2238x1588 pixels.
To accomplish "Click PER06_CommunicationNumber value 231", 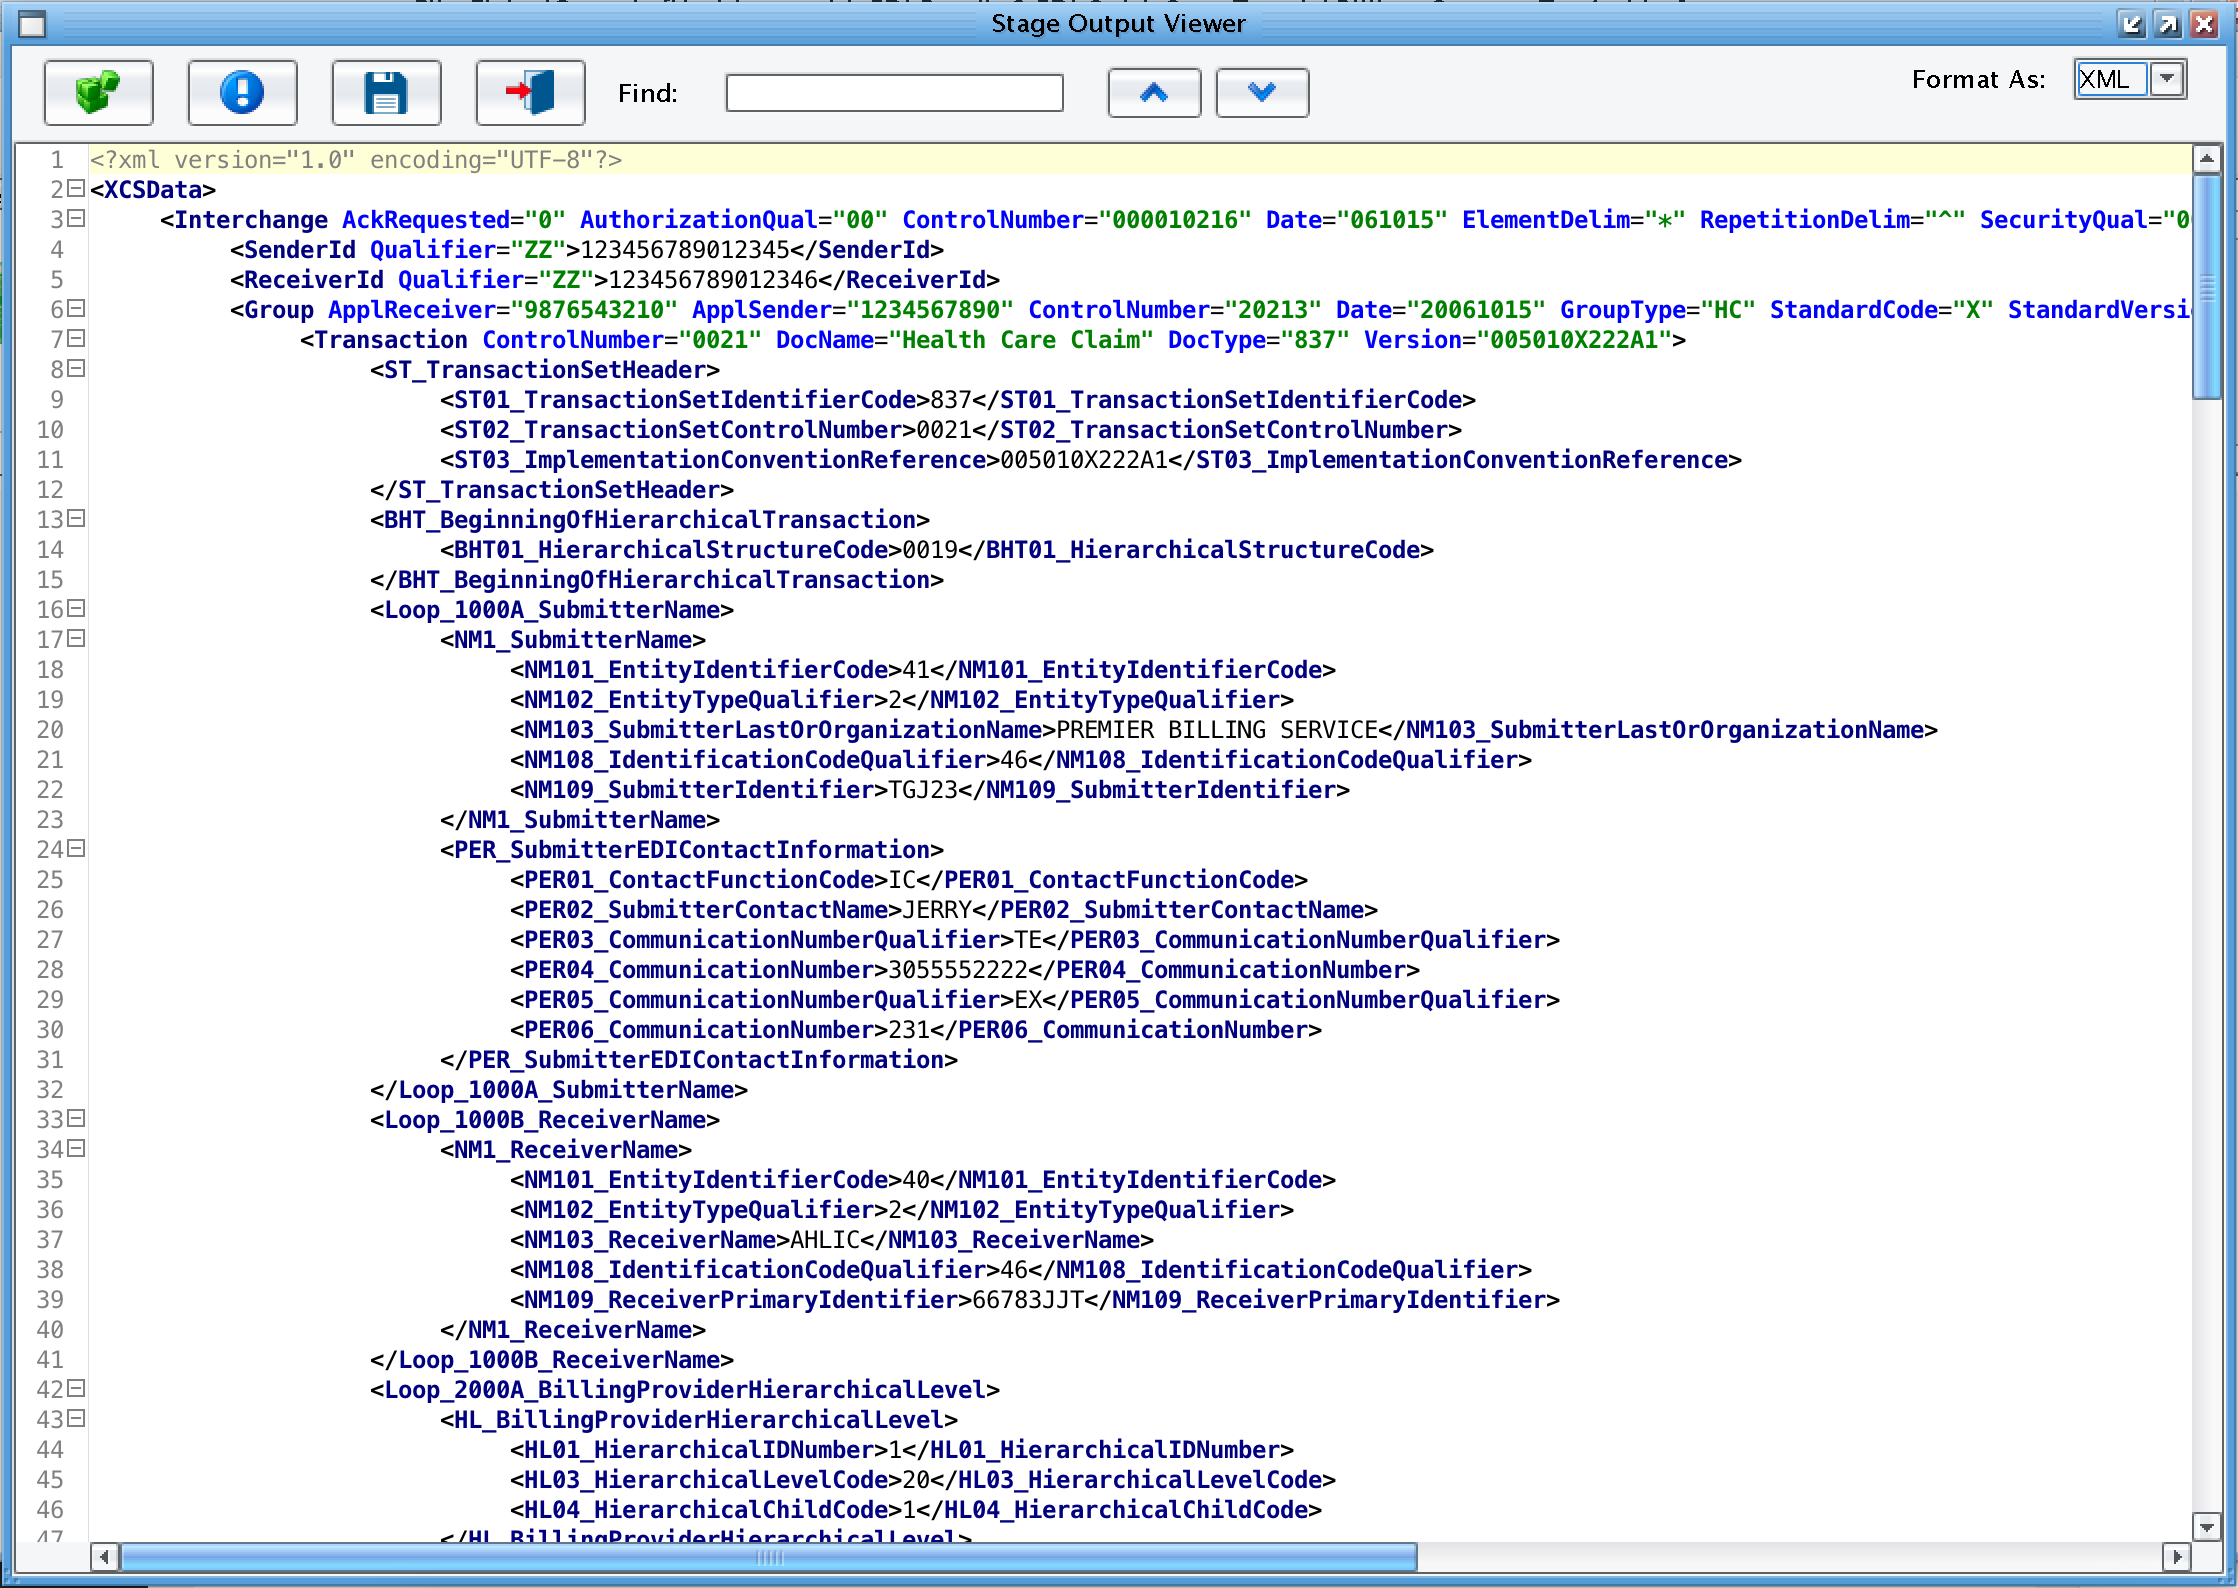I will pyautogui.click(x=909, y=1030).
